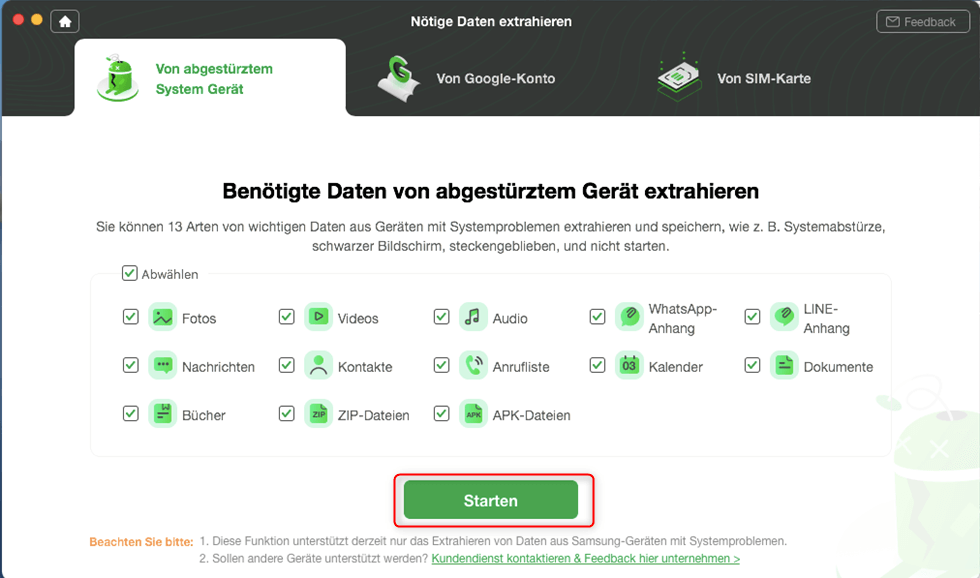This screenshot has width=980, height=578.
Task: Click the WhatsApp-Anhang icon
Action: [629, 317]
